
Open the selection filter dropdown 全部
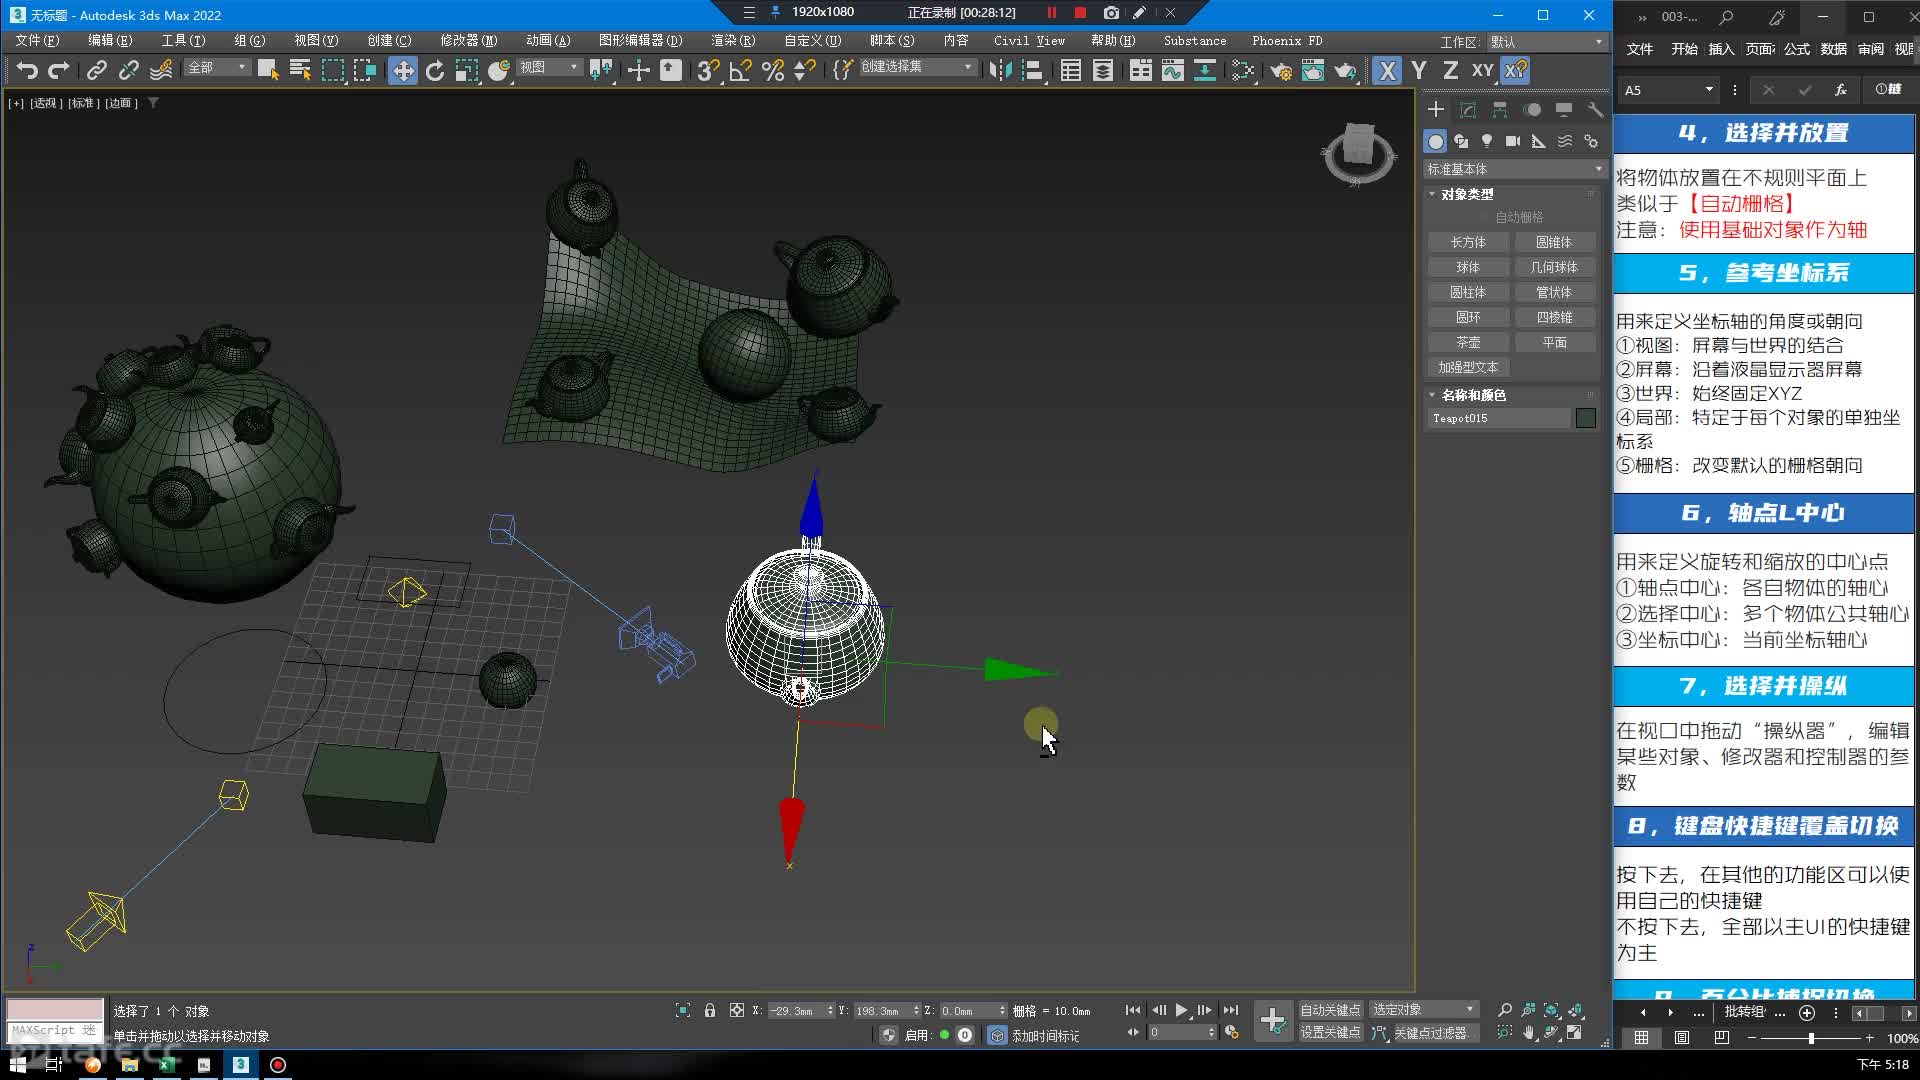(x=217, y=67)
